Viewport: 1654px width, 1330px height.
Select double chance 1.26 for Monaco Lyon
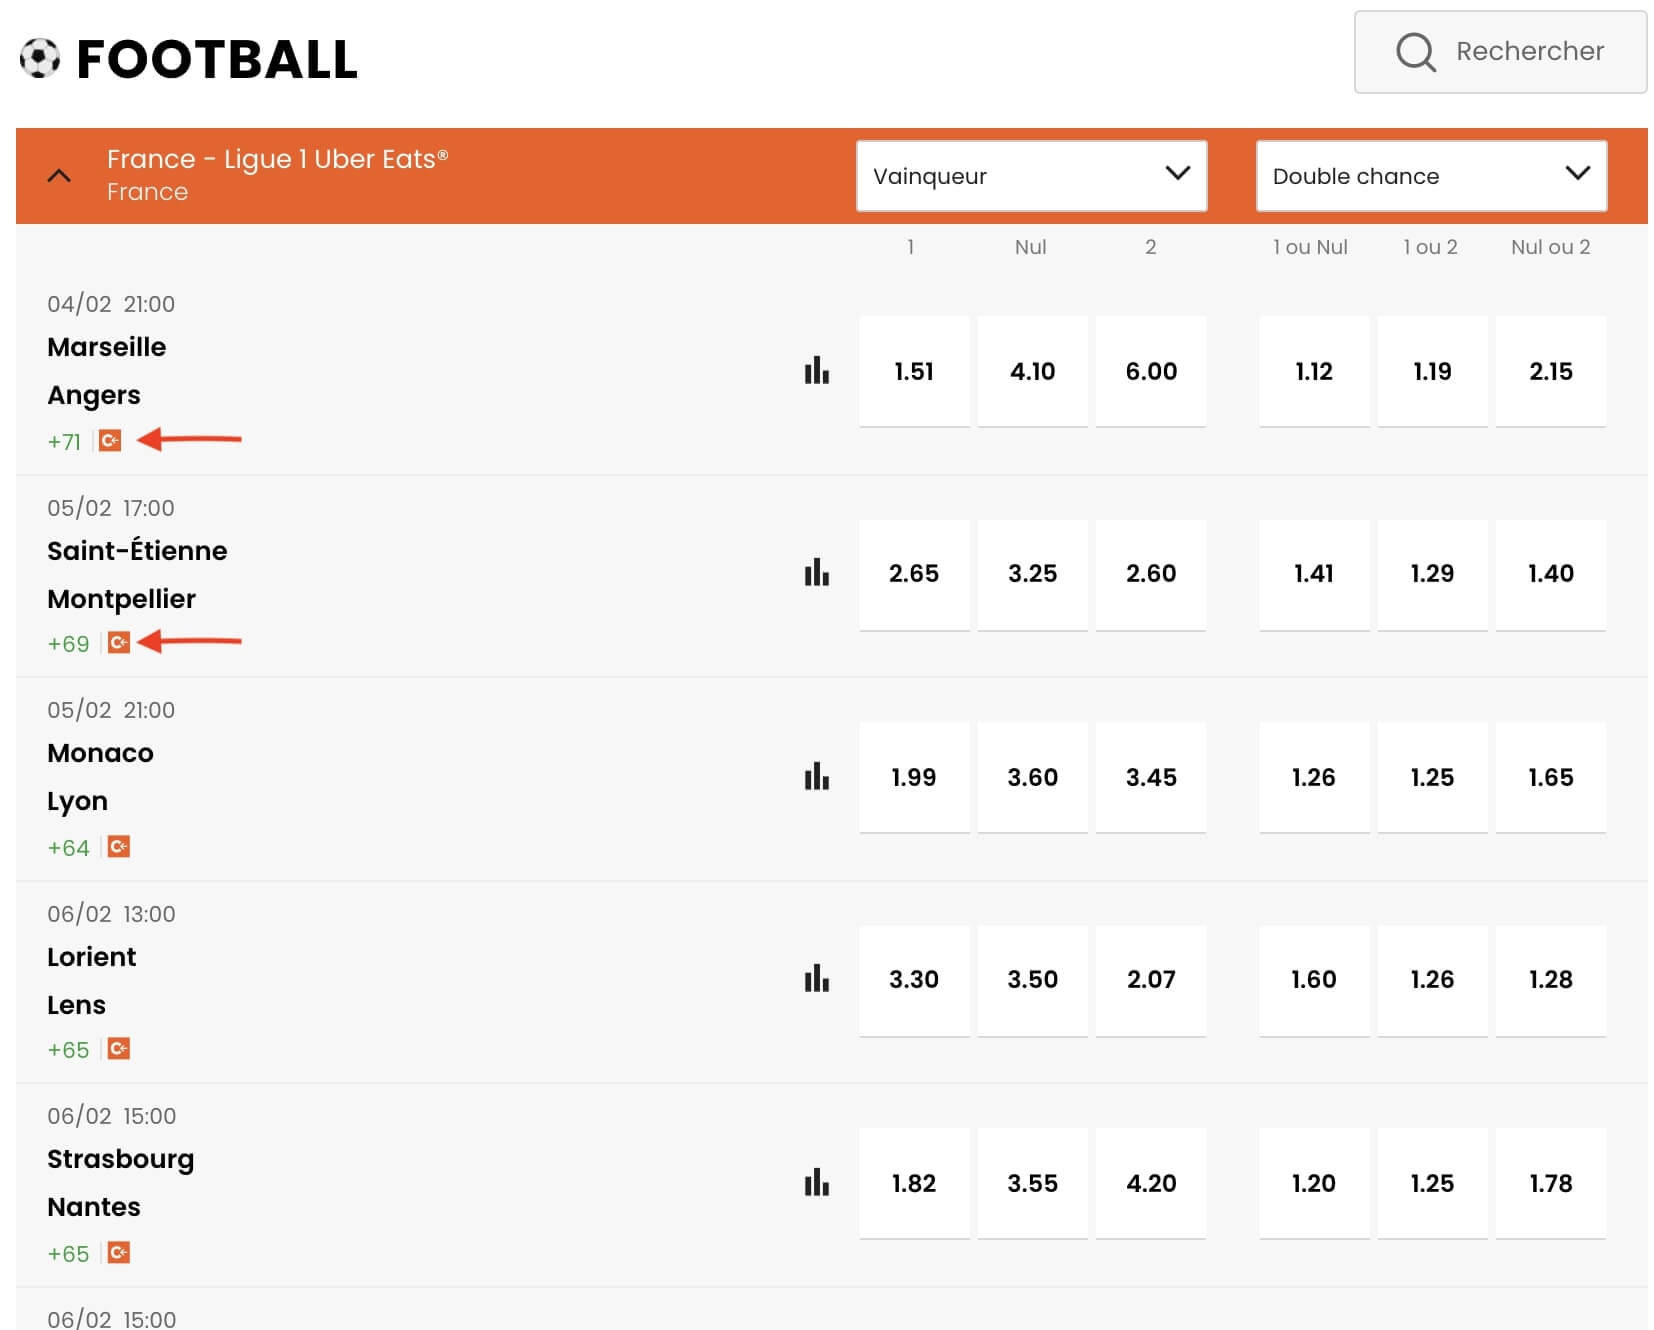pos(1314,777)
